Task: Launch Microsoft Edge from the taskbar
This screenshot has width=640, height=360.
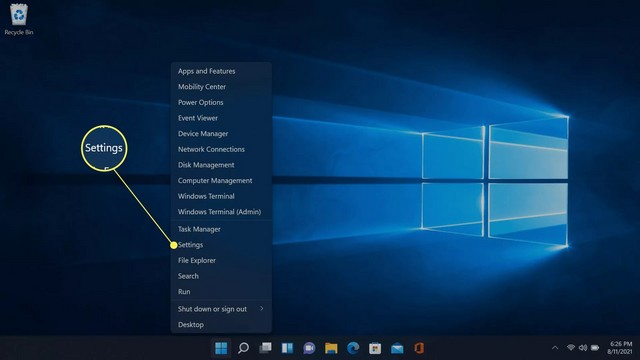Action: [353, 348]
